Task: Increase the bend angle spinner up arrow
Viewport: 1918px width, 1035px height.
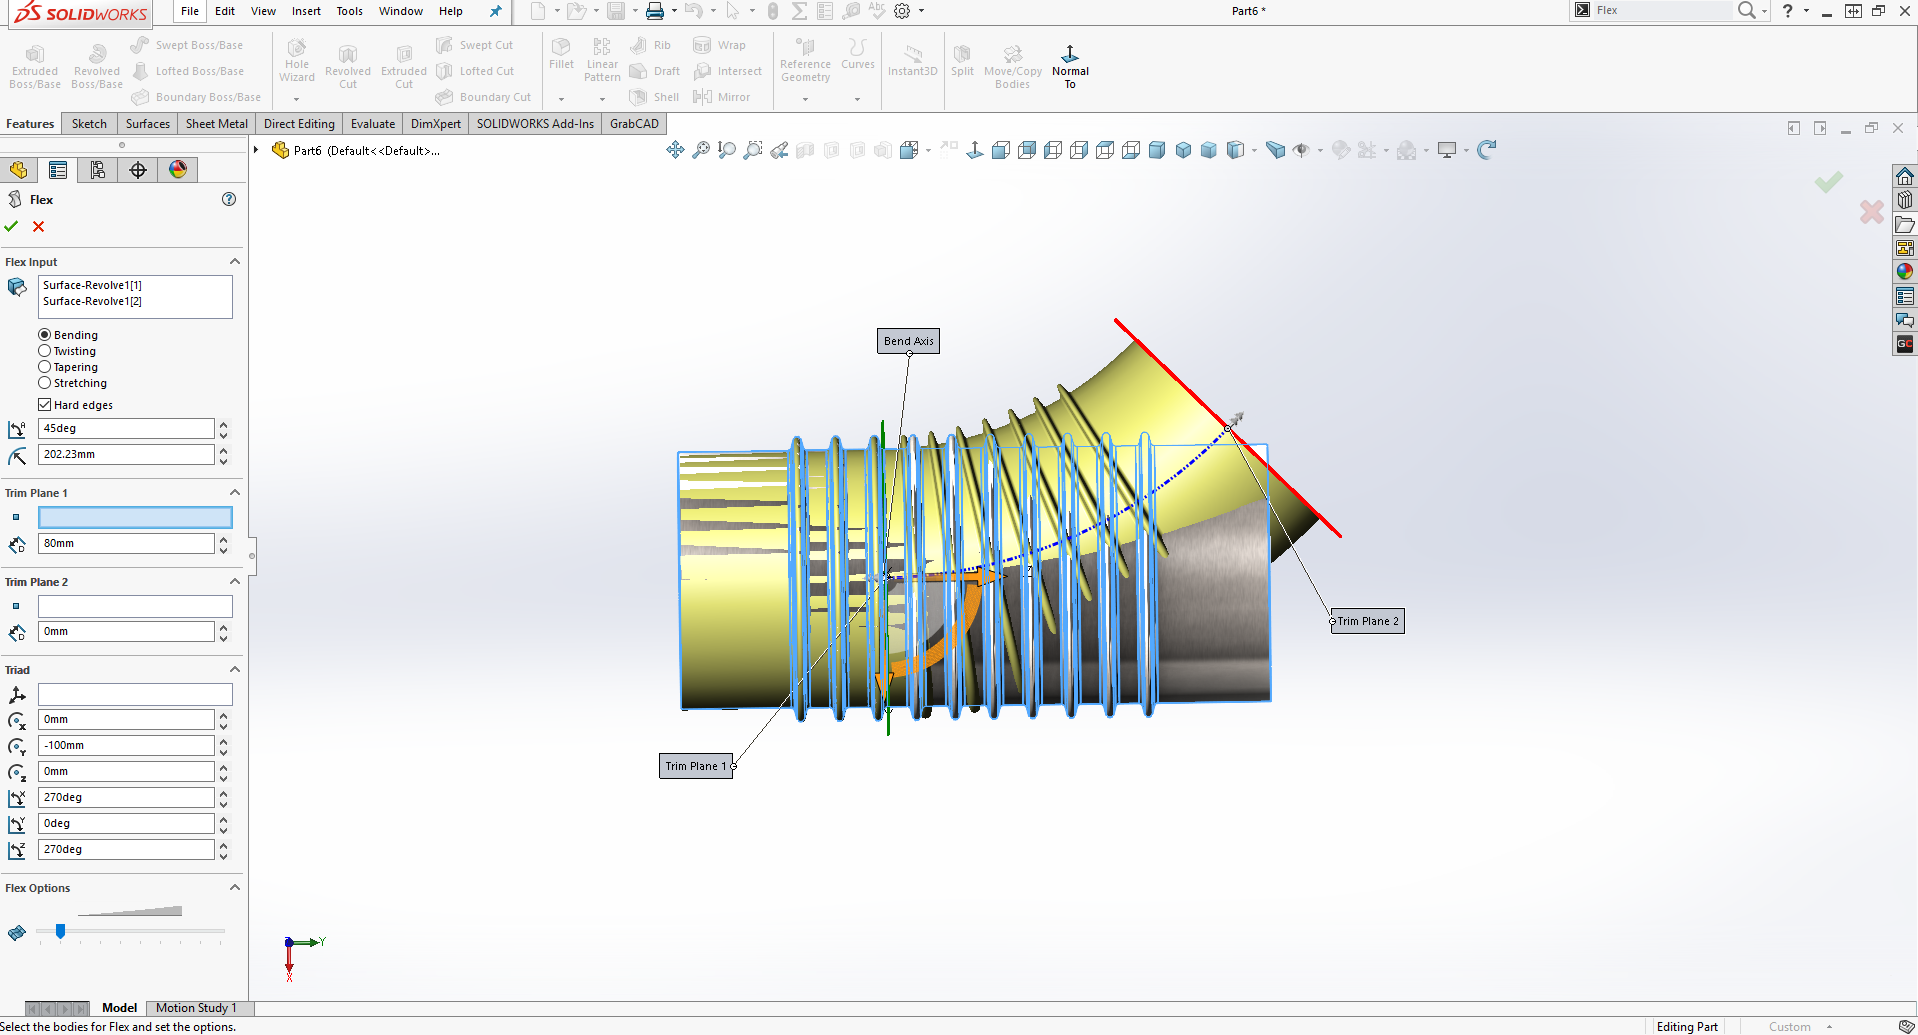Action: [x=223, y=424]
